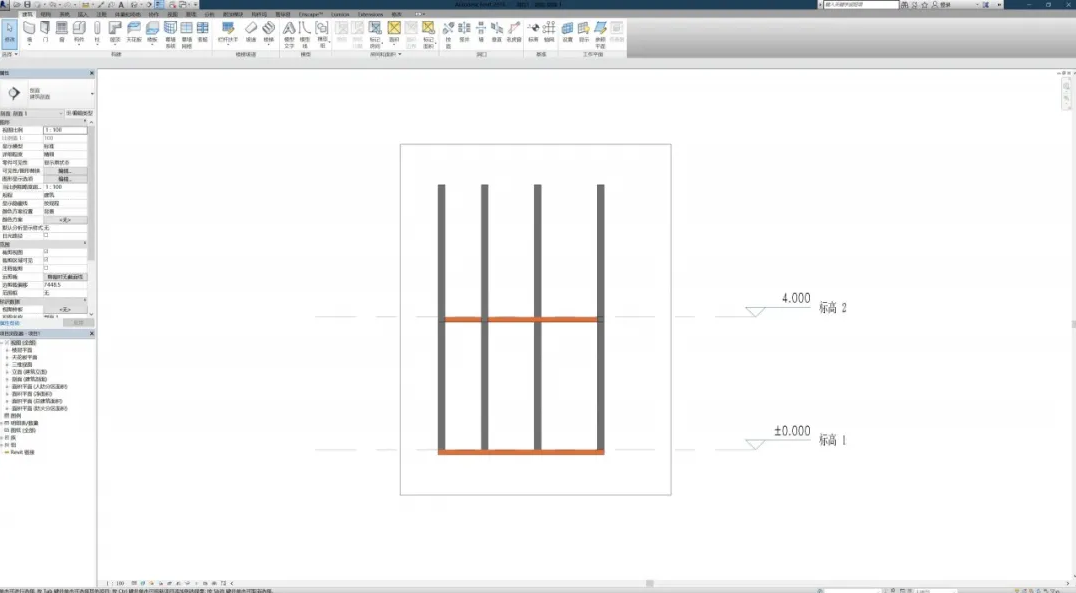Expand 剖面 (建筑剖面) node
This screenshot has width=1076, height=593.
tap(8, 380)
